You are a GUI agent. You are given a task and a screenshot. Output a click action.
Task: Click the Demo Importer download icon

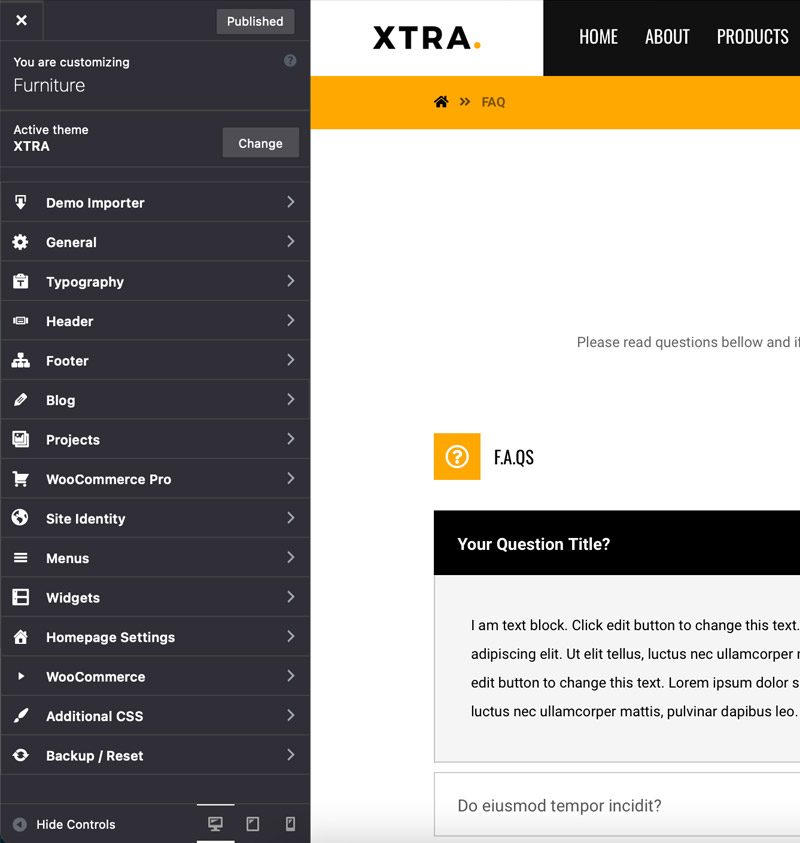coord(20,202)
